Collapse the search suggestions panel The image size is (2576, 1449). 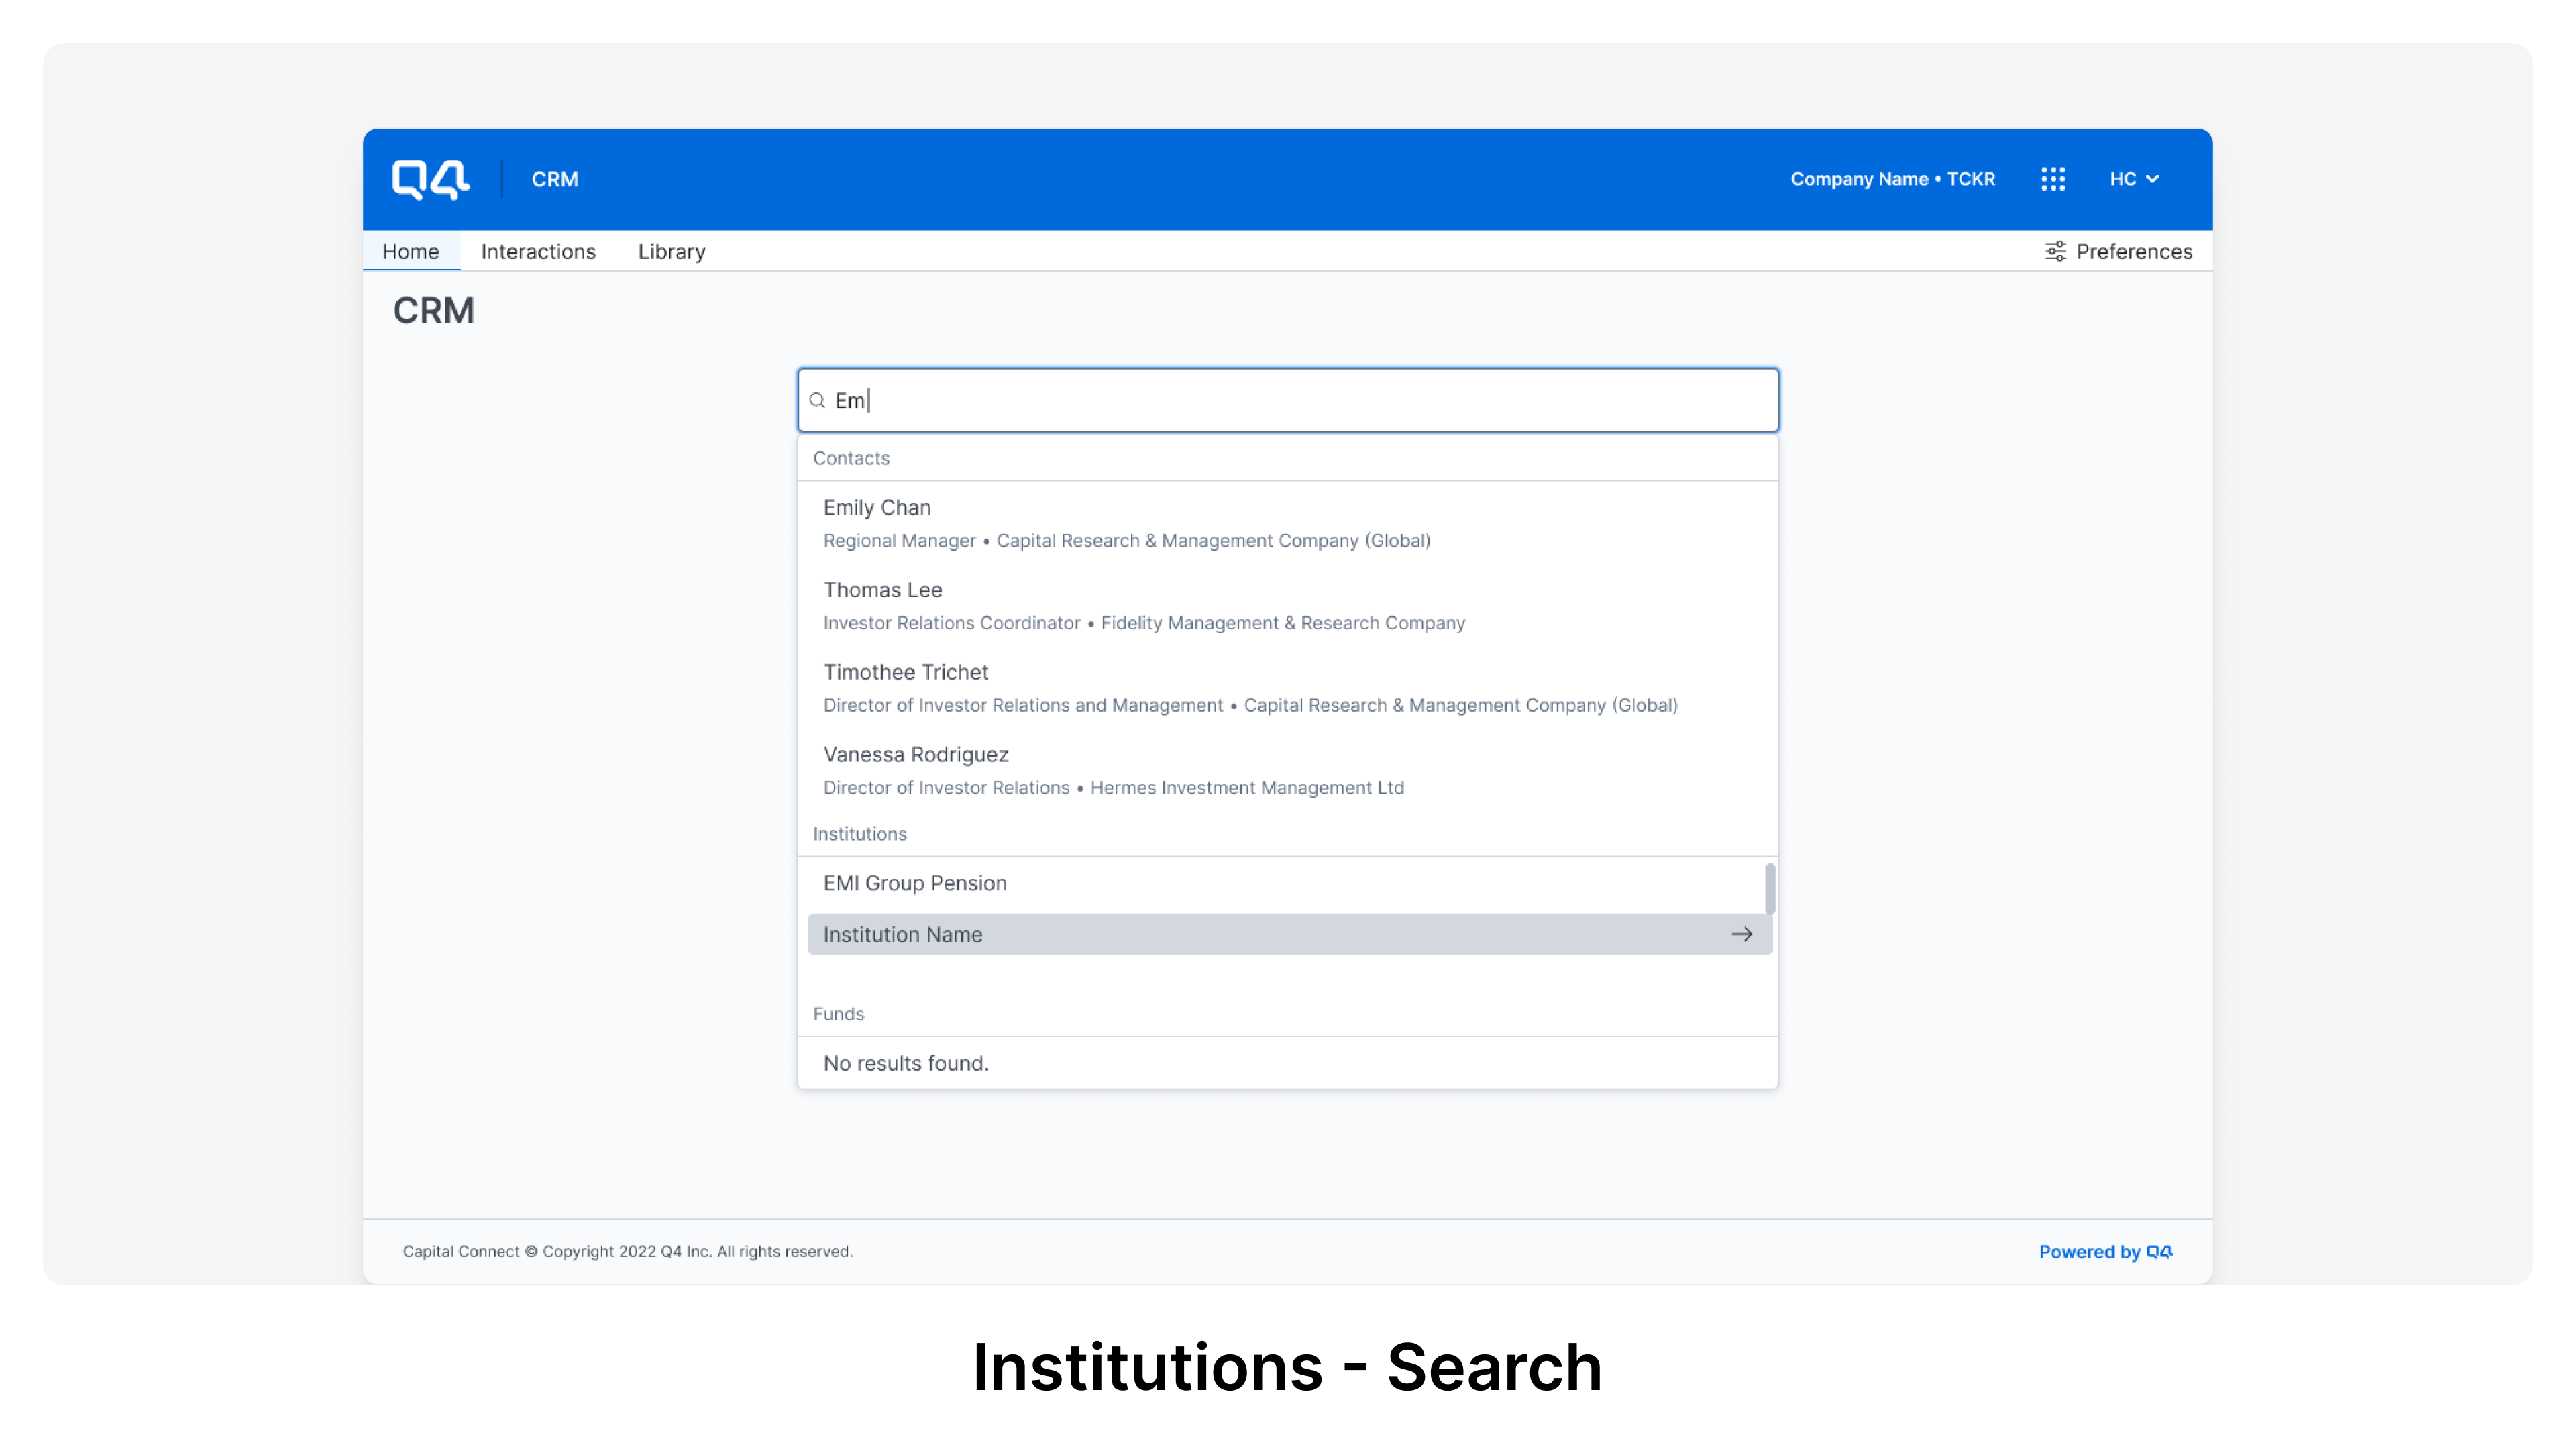tap(1287, 400)
